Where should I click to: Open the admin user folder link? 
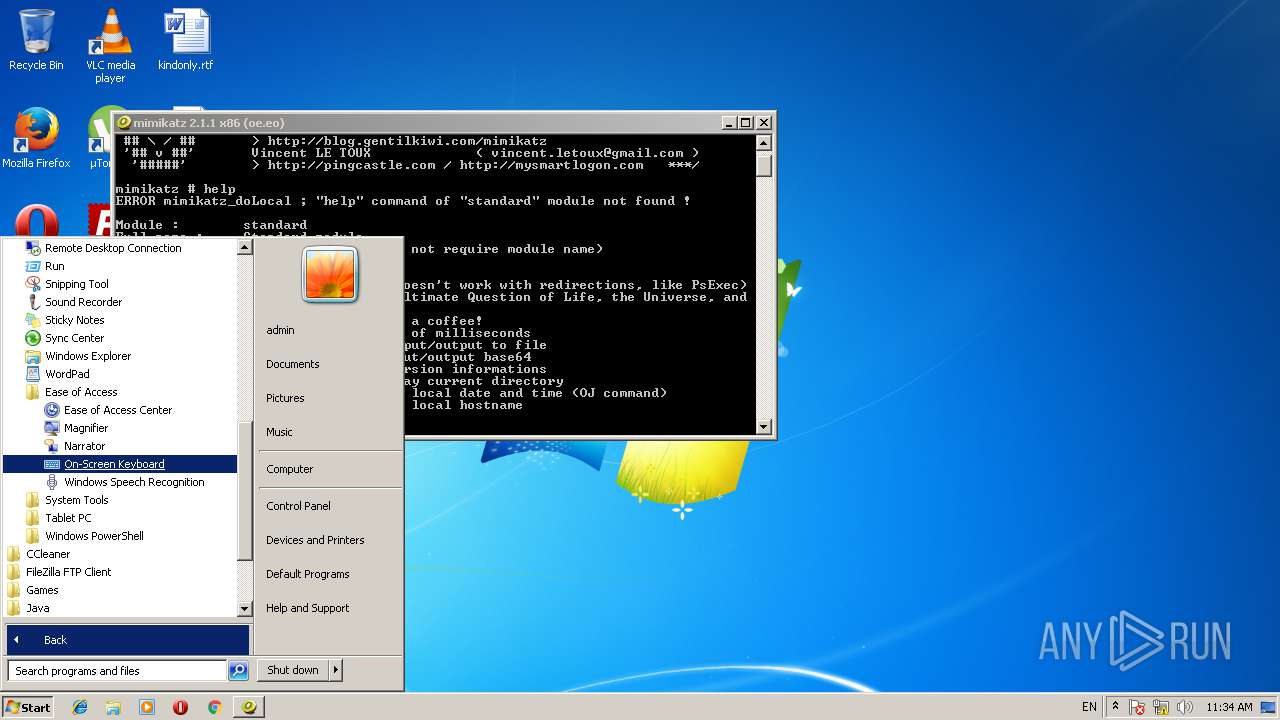(280, 330)
